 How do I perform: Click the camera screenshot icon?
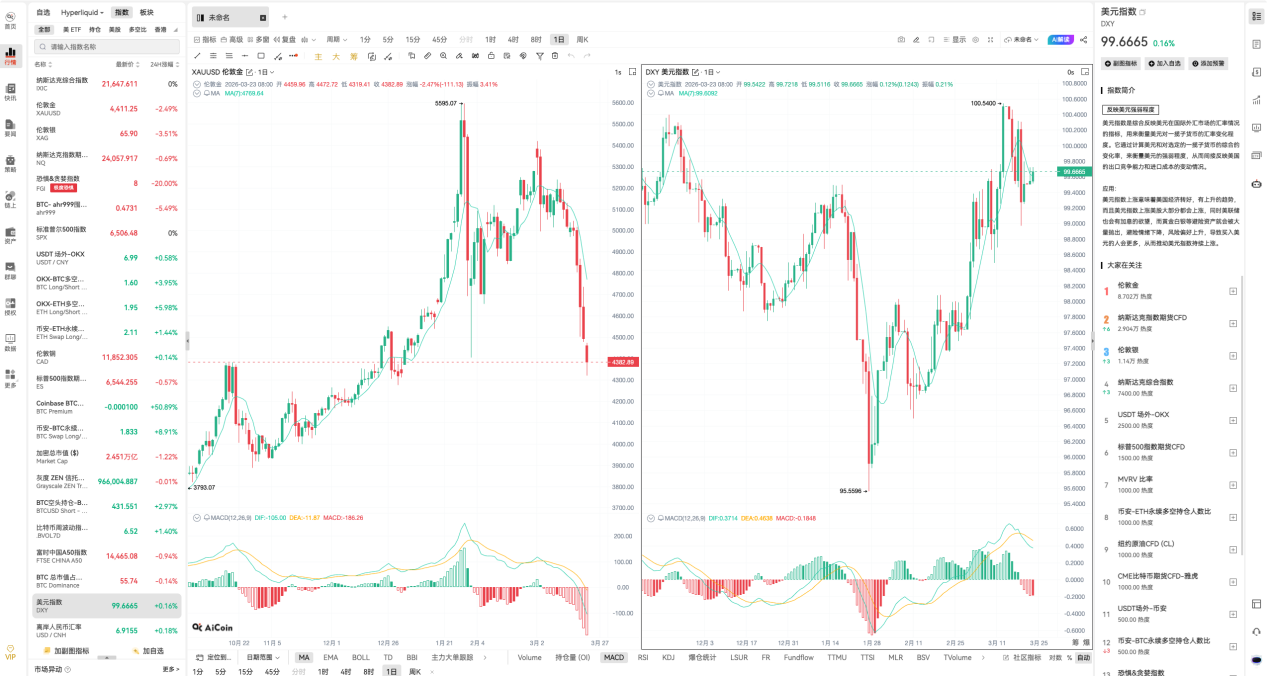click(x=901, y=39)
